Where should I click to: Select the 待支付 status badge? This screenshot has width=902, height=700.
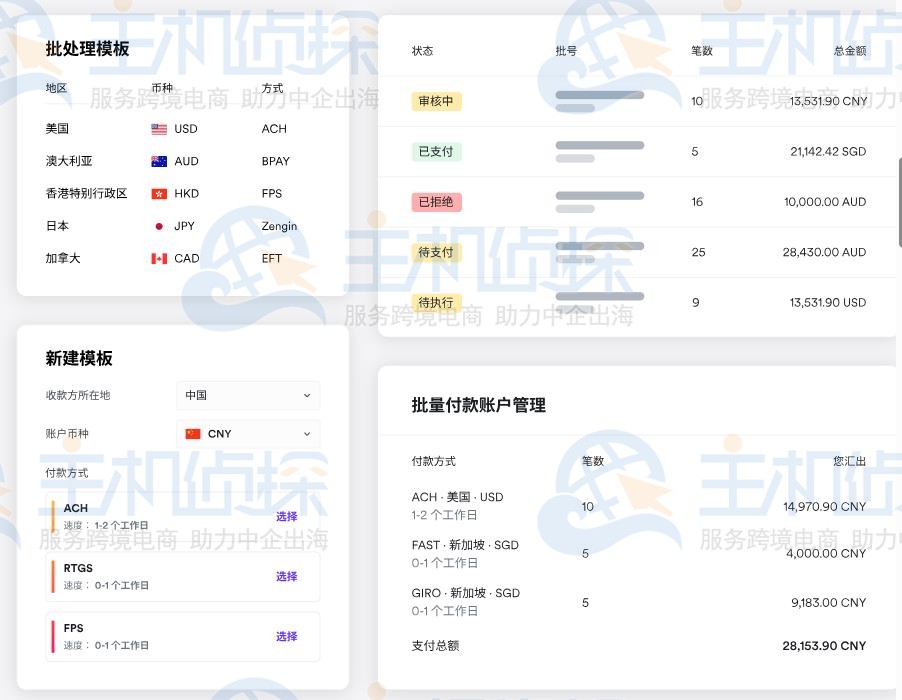click(436, 252)
